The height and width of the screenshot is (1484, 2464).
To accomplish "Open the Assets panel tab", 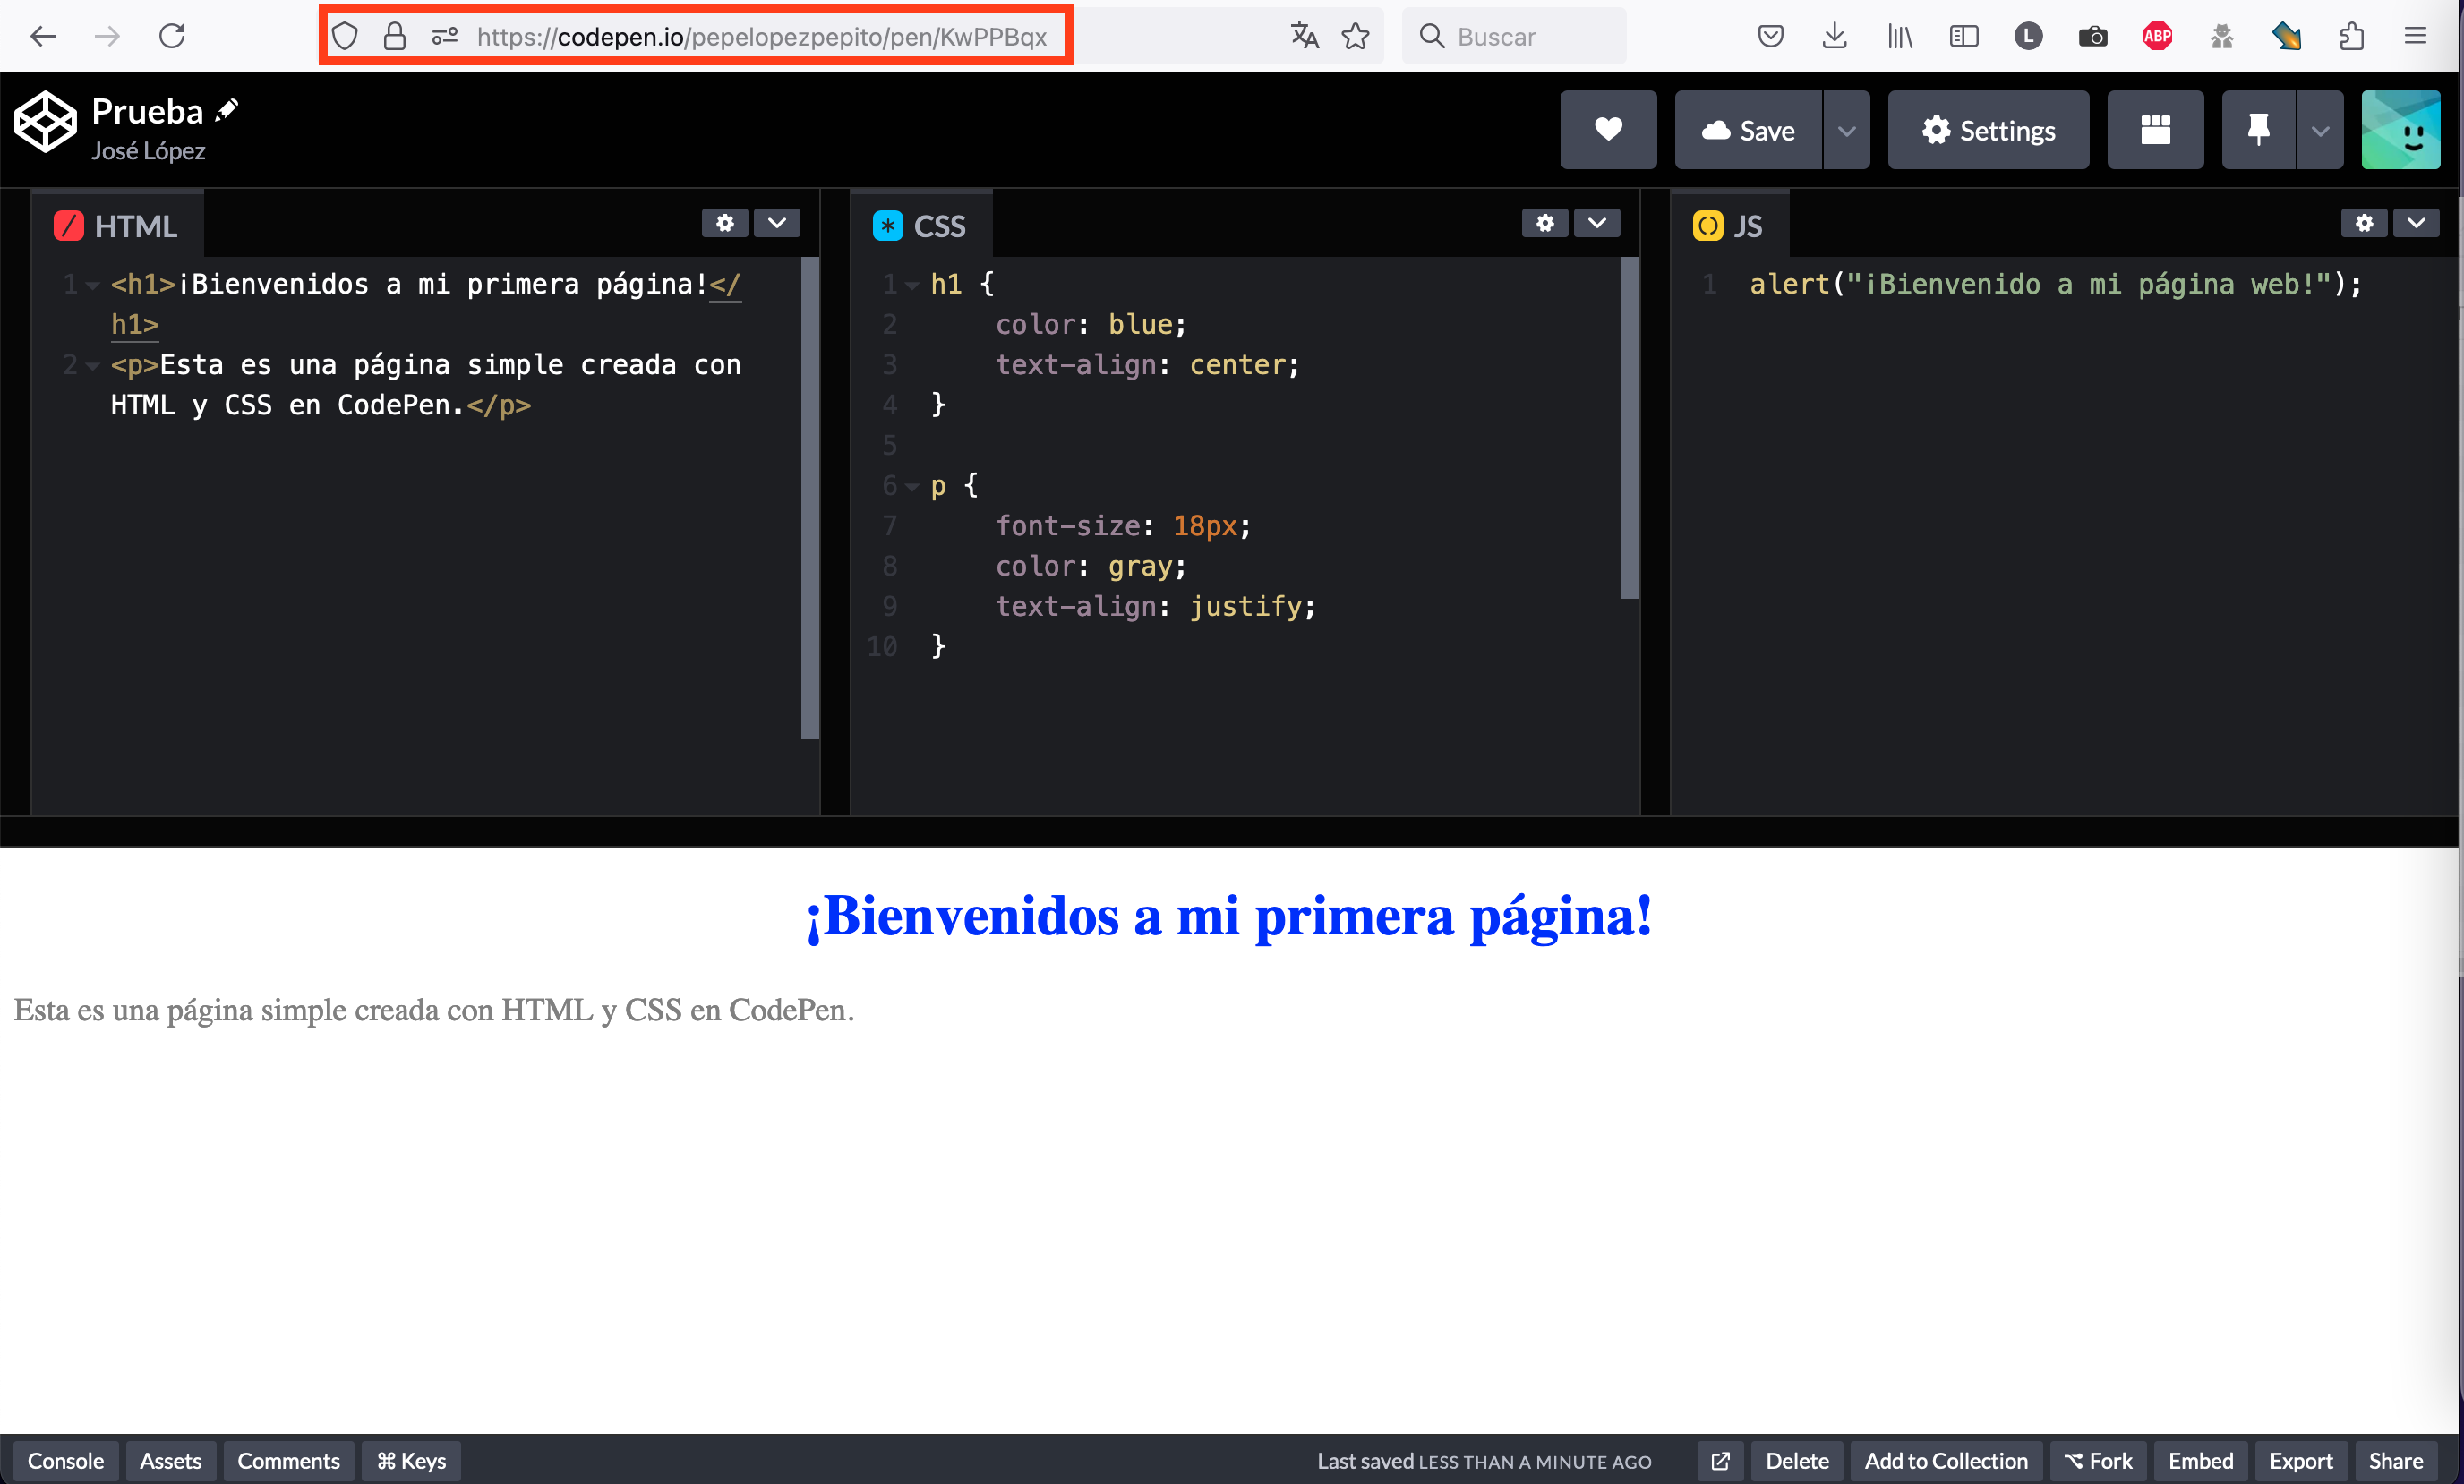I will pos(170,1461).
